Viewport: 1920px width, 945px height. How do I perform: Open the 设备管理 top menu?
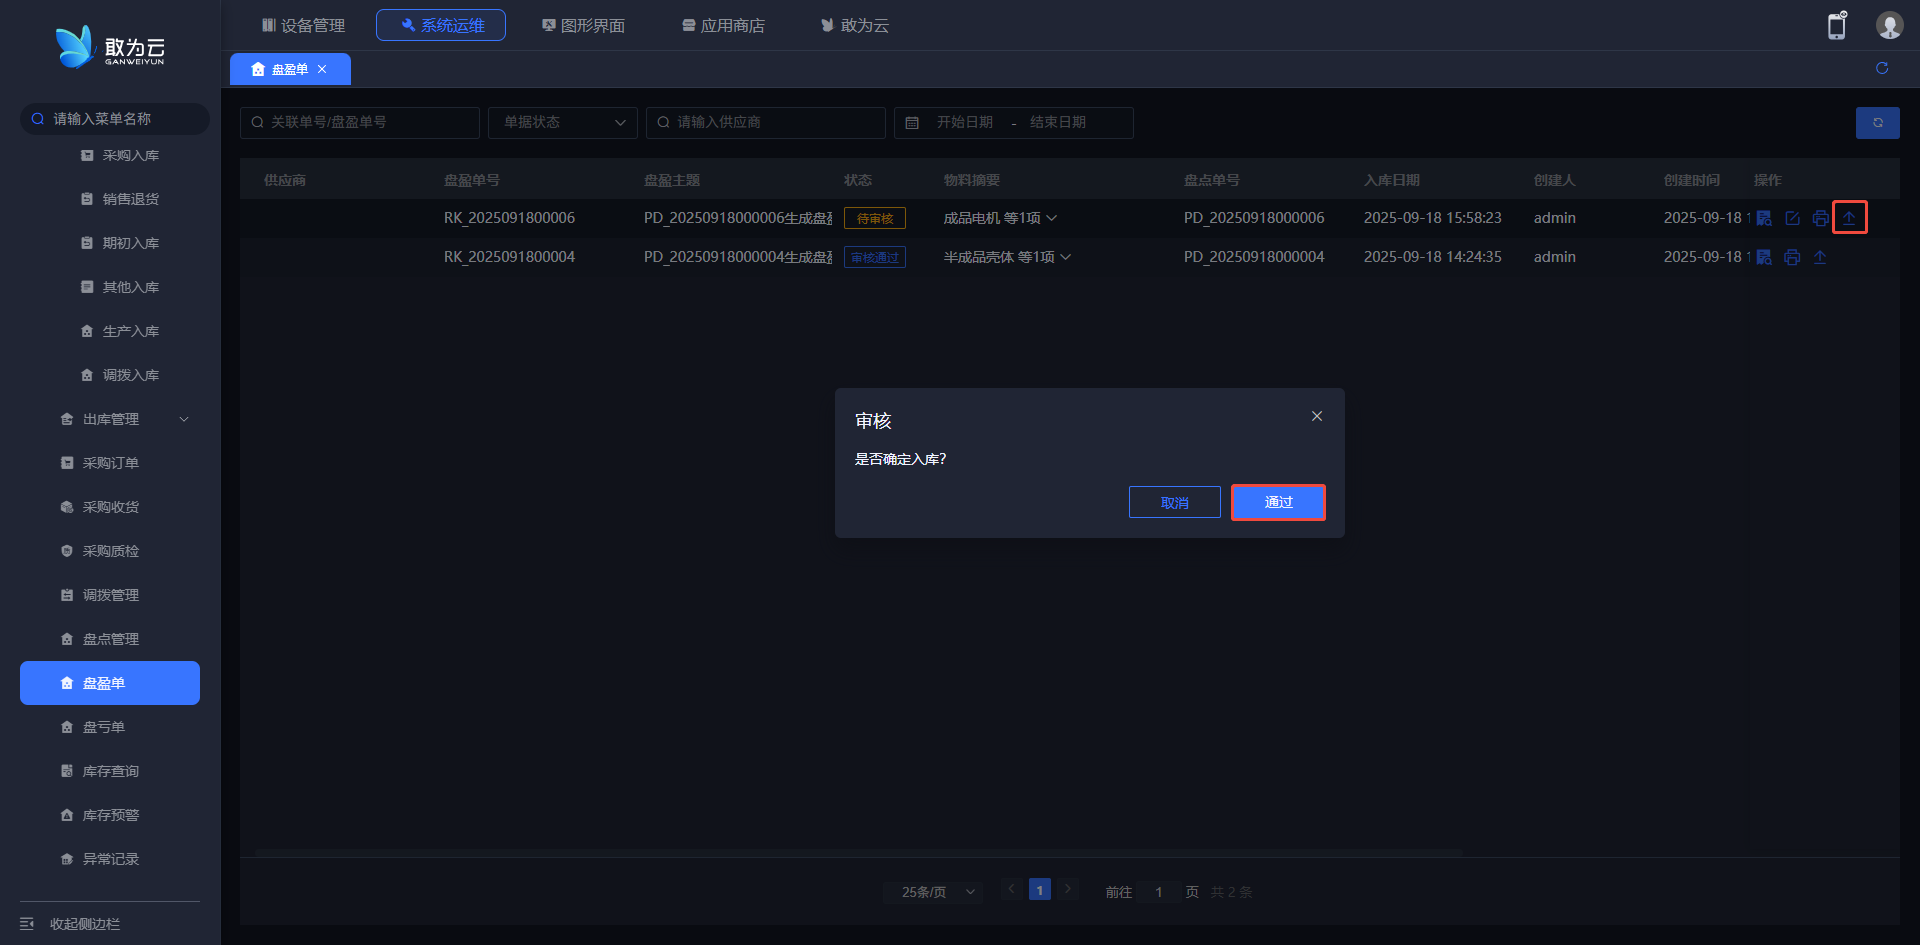point(303,25)
